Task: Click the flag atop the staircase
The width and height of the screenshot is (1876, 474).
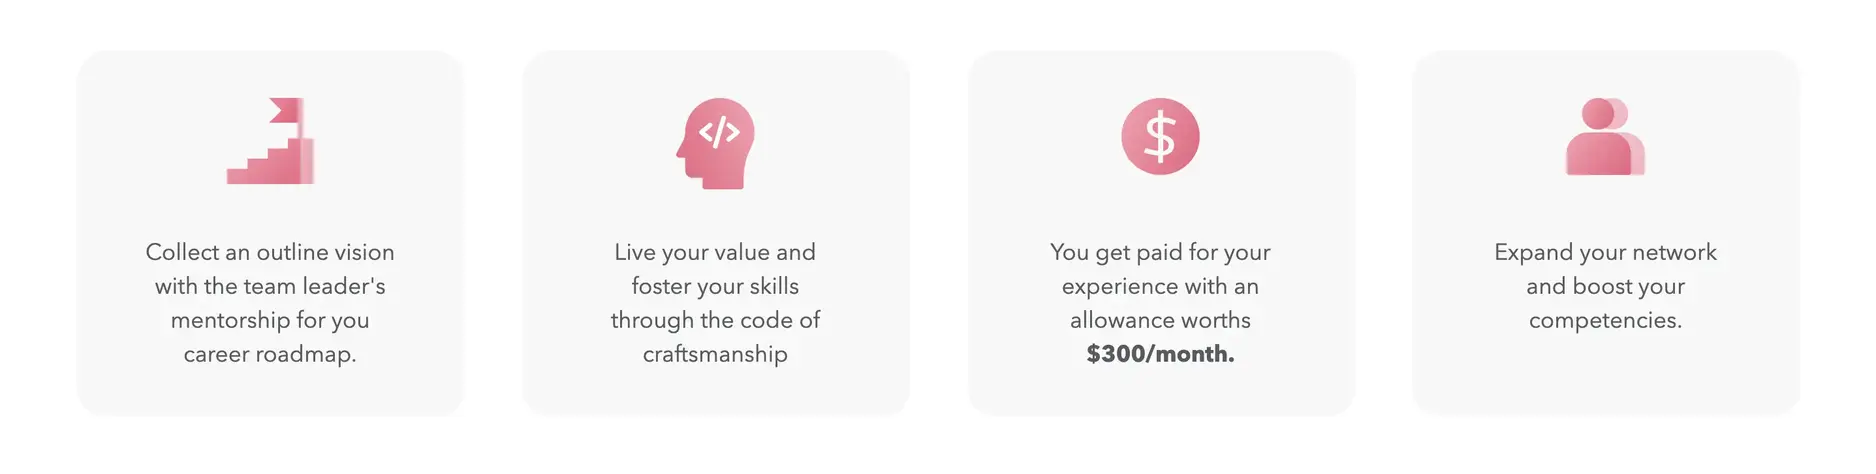Action: (285, 110)
